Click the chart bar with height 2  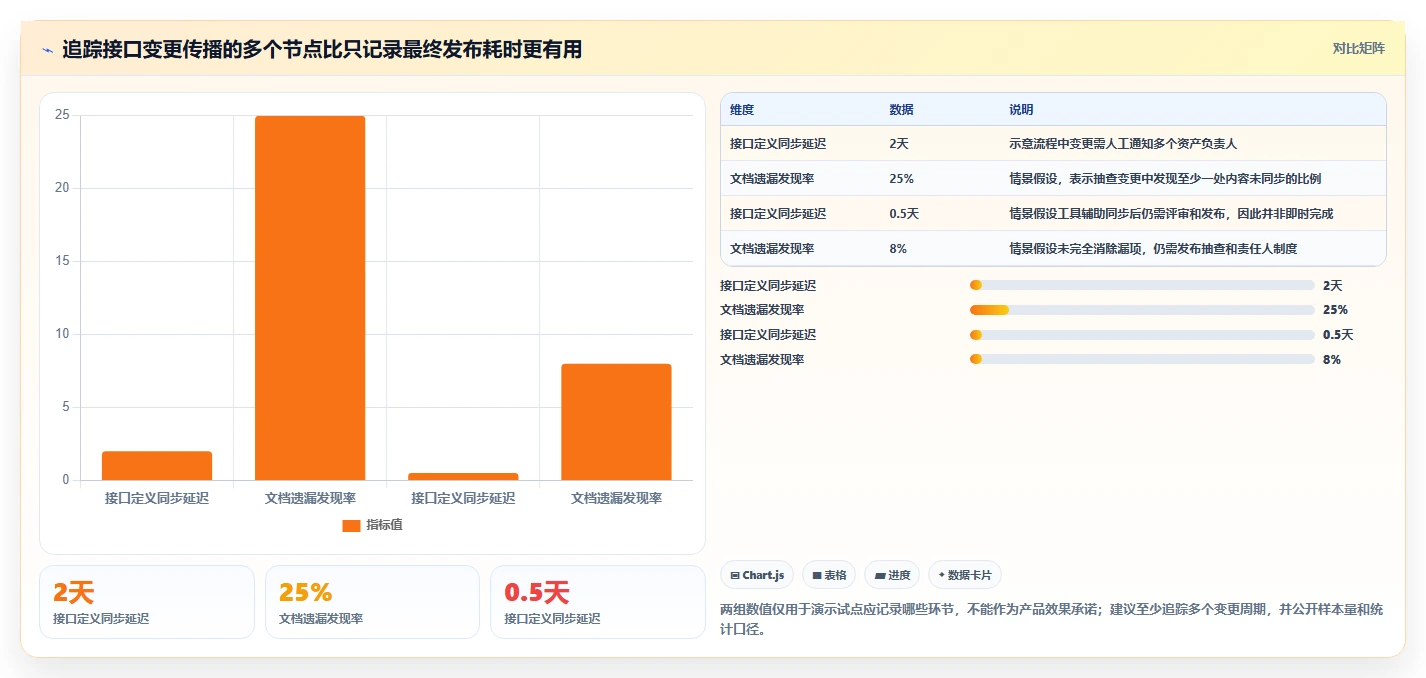click(157, 466)
